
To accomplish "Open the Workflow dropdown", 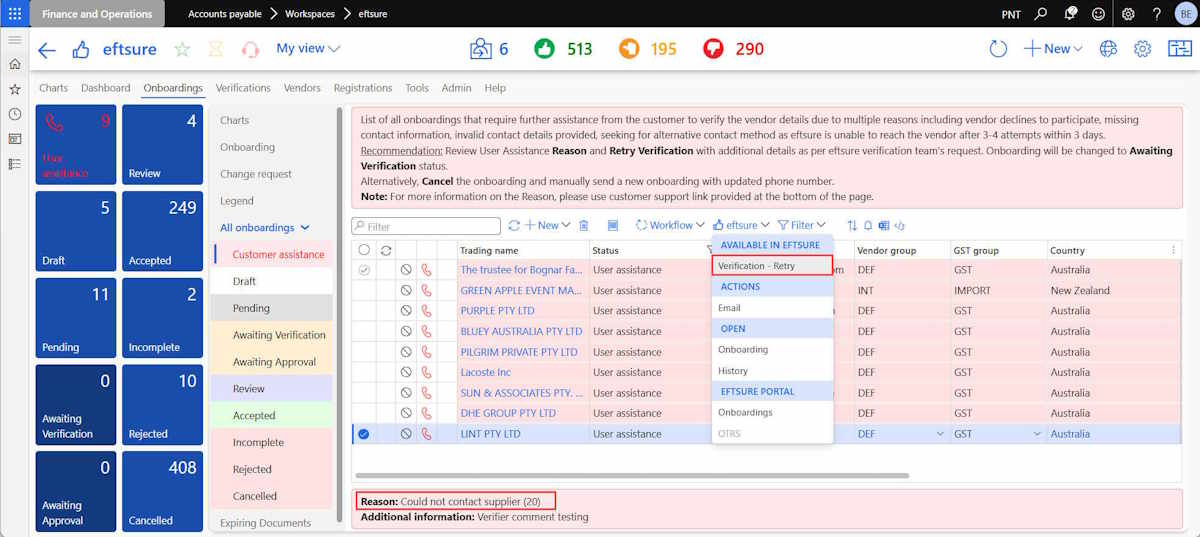I will coord(671,226).
